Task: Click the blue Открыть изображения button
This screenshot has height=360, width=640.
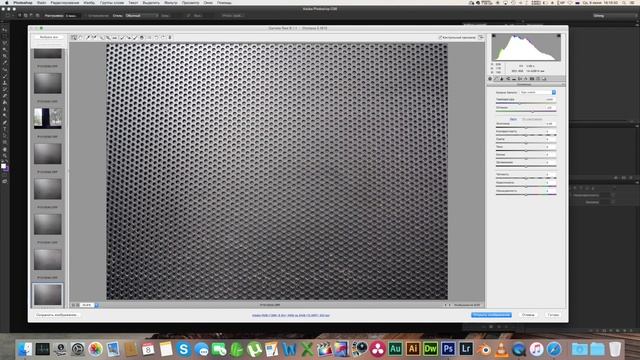Action: [491, 315]
